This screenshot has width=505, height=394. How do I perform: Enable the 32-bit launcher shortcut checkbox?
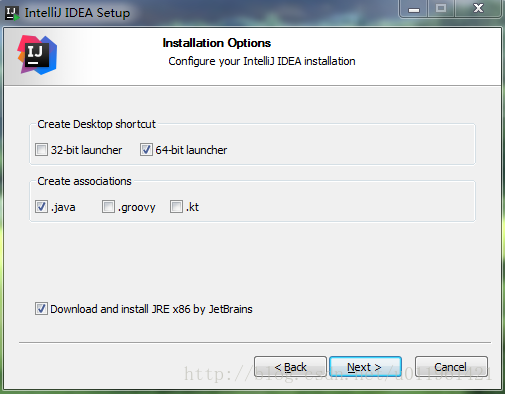tap(41, 150)
